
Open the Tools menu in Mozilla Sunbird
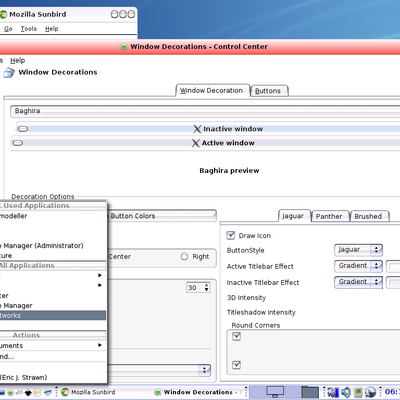(29, 29)
